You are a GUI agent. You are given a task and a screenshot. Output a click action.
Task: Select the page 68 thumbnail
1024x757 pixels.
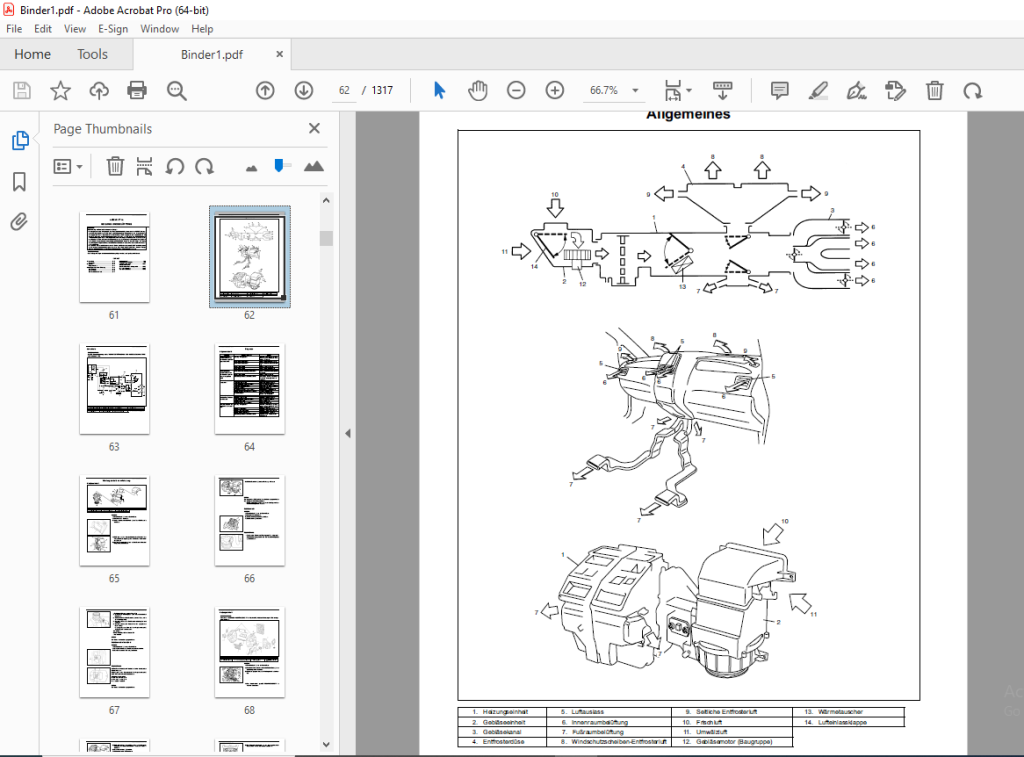click(249, 652)
